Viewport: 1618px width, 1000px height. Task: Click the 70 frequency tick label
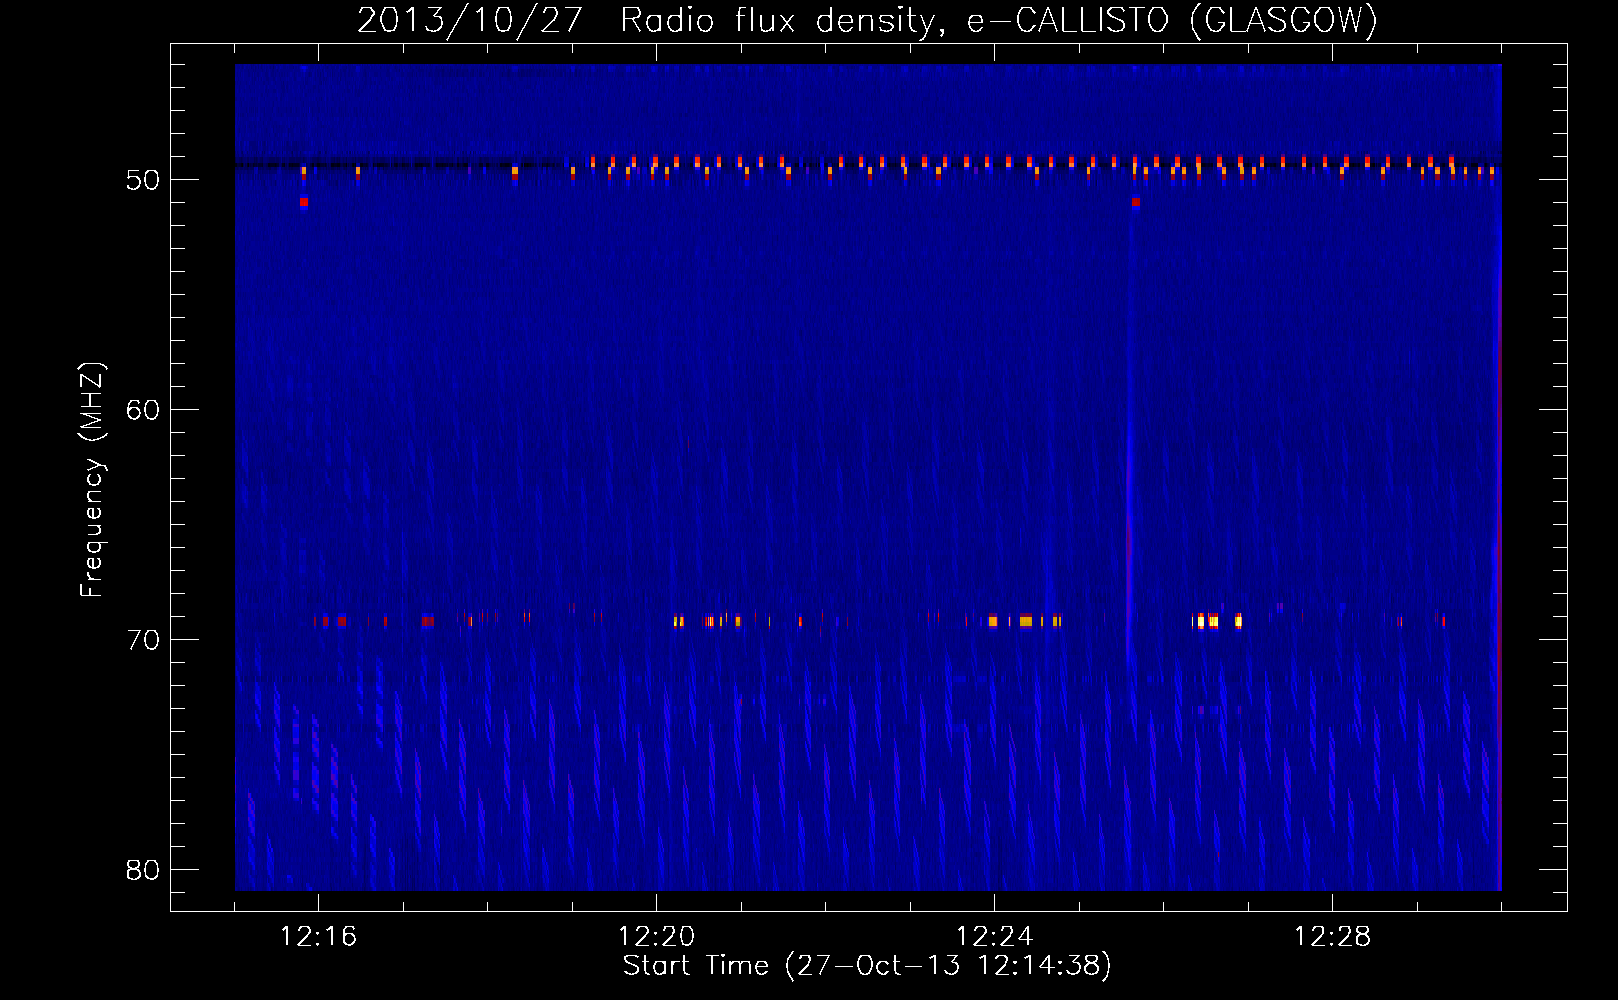[x=143, y=640]
